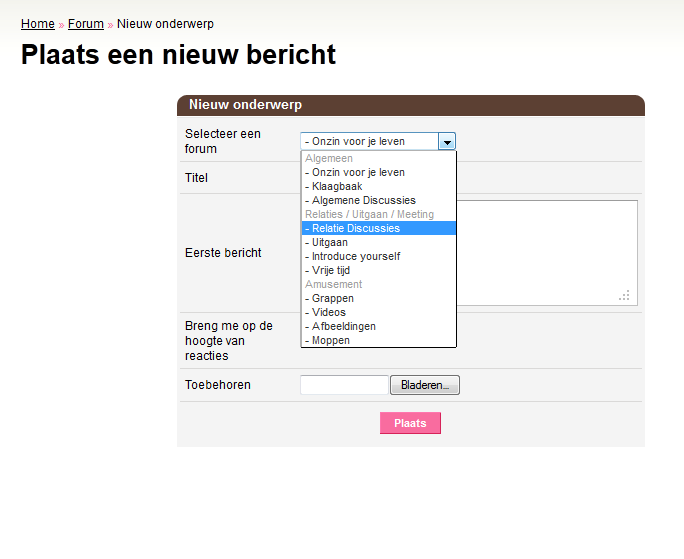Choose Uitgaan in the forum list

tap(379, 242)
